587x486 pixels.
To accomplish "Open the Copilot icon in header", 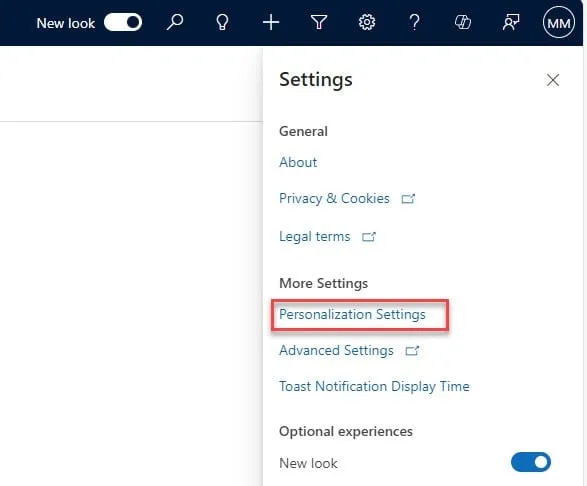I will [463, 22].
